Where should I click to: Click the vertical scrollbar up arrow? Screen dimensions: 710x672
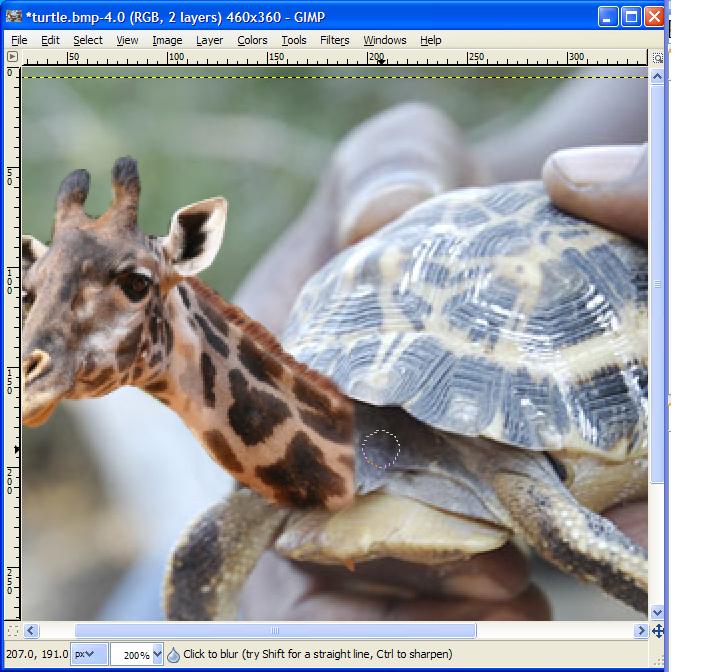pos(657,75)
